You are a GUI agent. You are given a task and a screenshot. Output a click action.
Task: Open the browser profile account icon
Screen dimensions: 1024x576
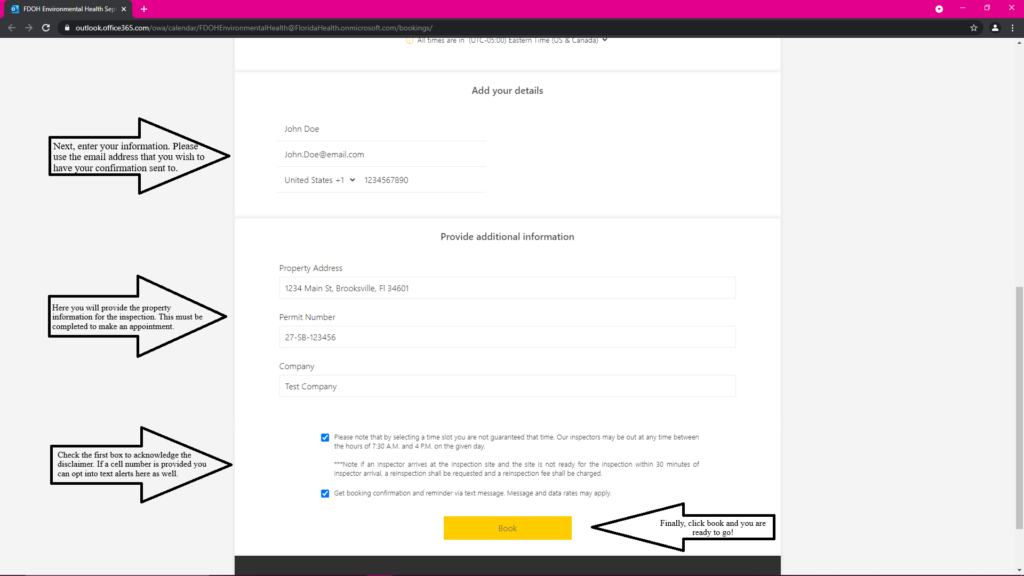993,28
